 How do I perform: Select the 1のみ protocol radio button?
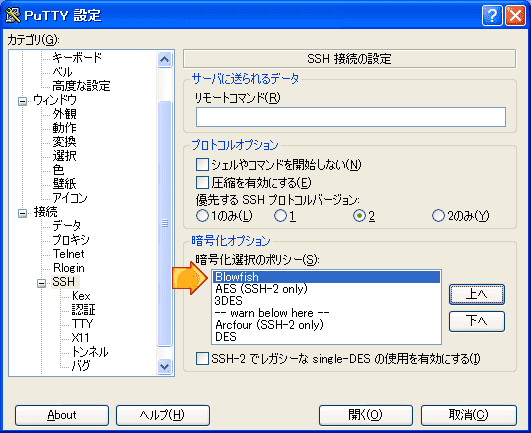click(x=202, y=216)
